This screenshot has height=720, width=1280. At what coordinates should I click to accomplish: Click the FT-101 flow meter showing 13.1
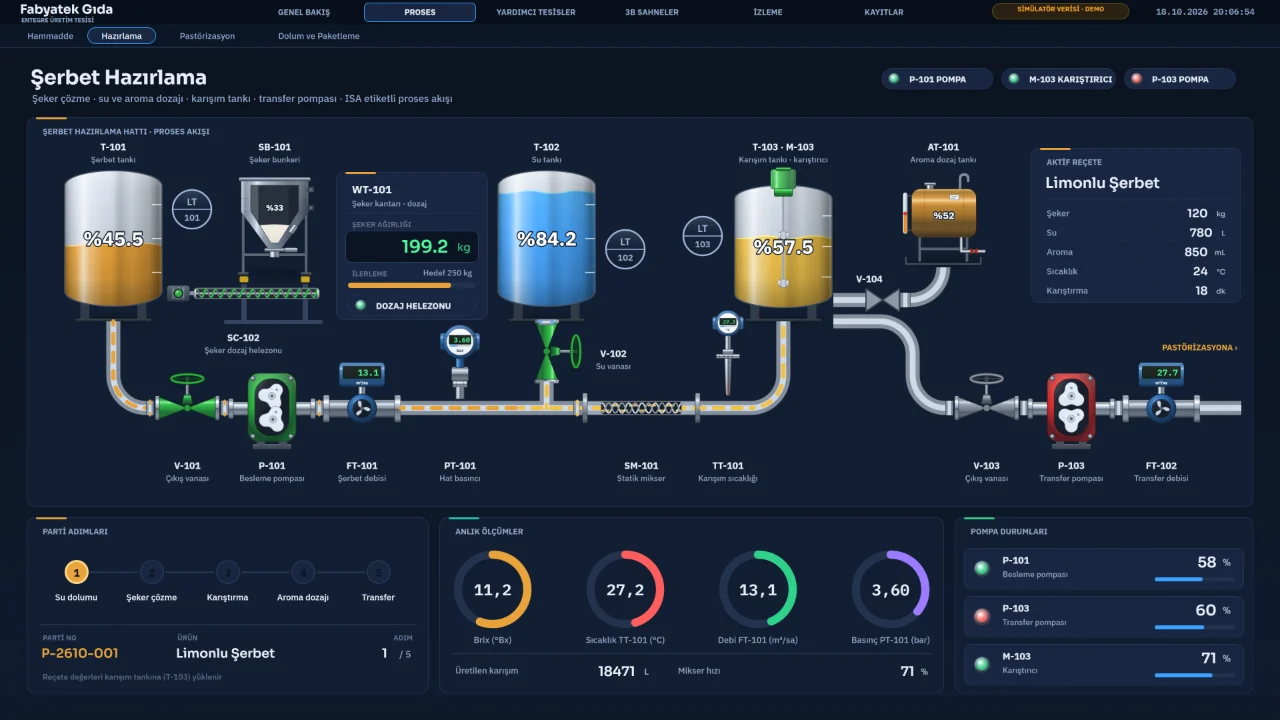click(361, 392)
